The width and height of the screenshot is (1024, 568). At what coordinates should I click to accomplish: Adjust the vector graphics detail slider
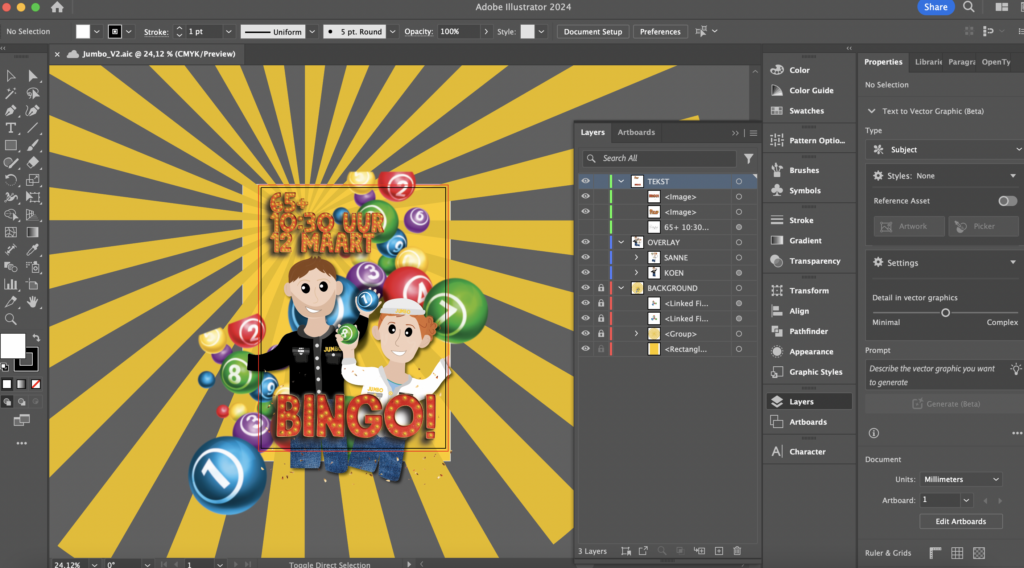945,313
